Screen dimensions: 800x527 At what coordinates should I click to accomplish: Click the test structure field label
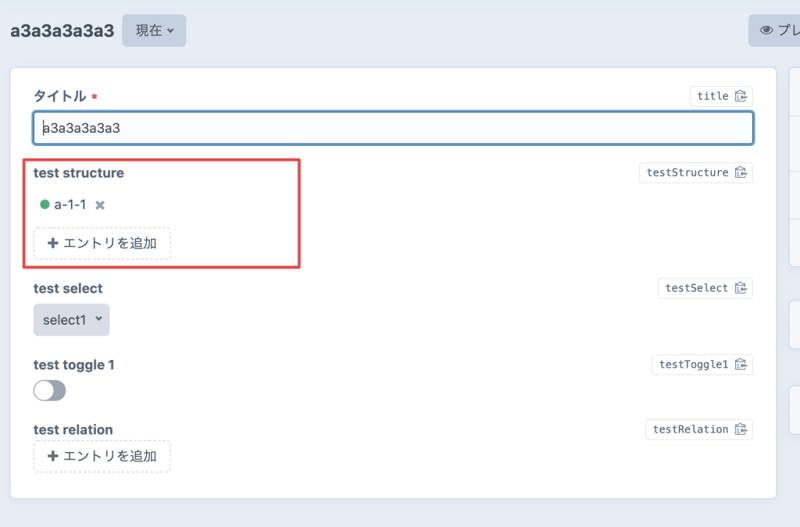point(79,173)
